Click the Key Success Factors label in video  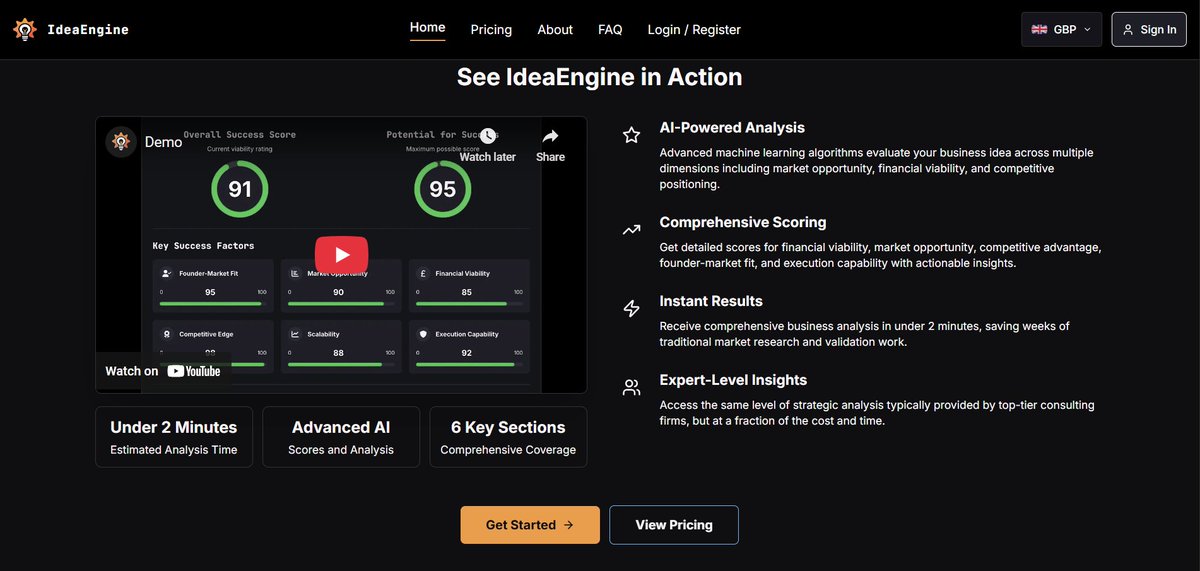point(203,245)
